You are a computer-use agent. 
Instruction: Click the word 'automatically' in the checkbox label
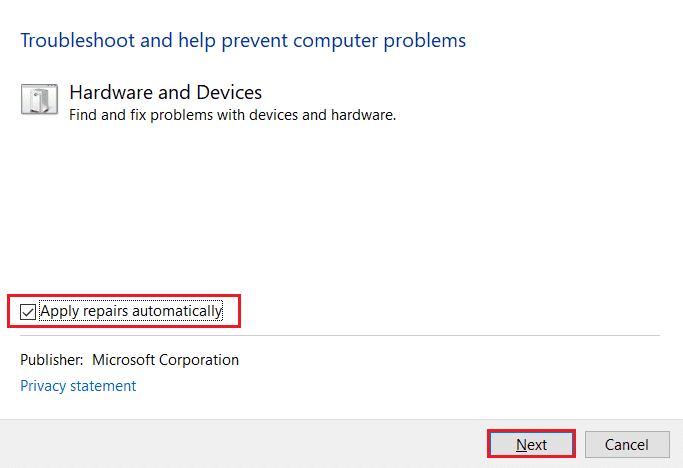point(177,311)
